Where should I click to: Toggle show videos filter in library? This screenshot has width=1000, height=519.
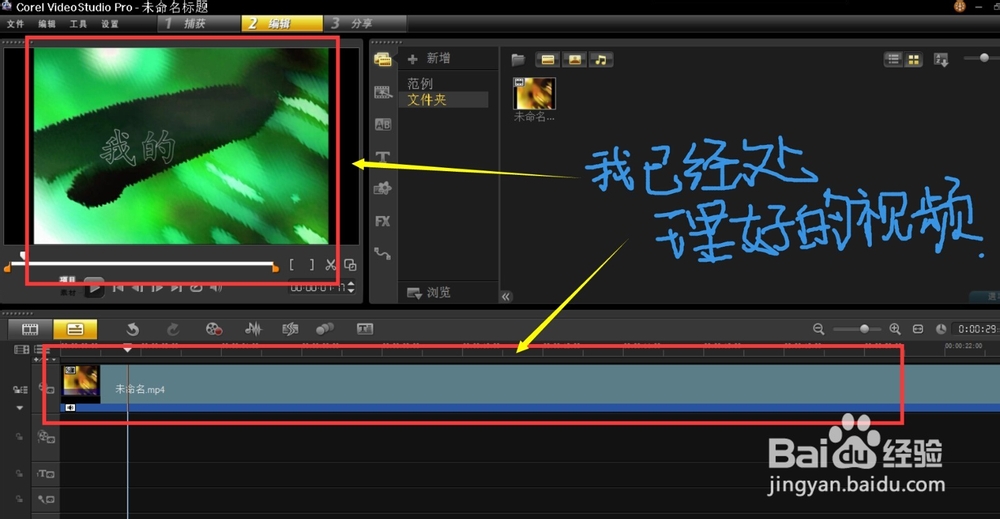coord(547,60)
